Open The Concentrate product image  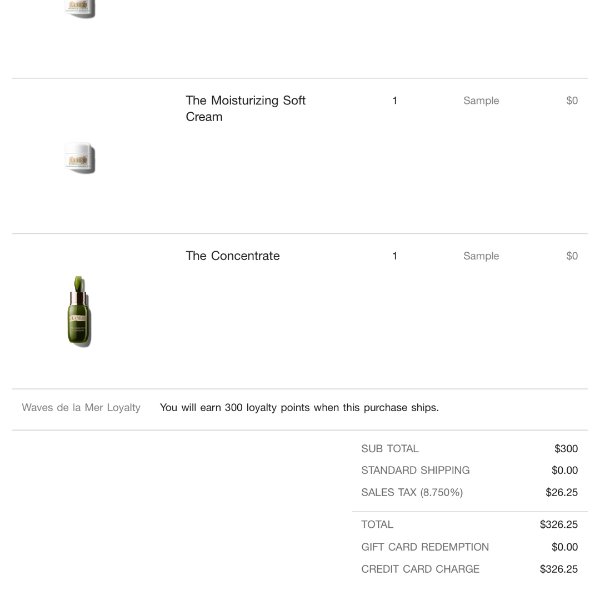[79, 311]
